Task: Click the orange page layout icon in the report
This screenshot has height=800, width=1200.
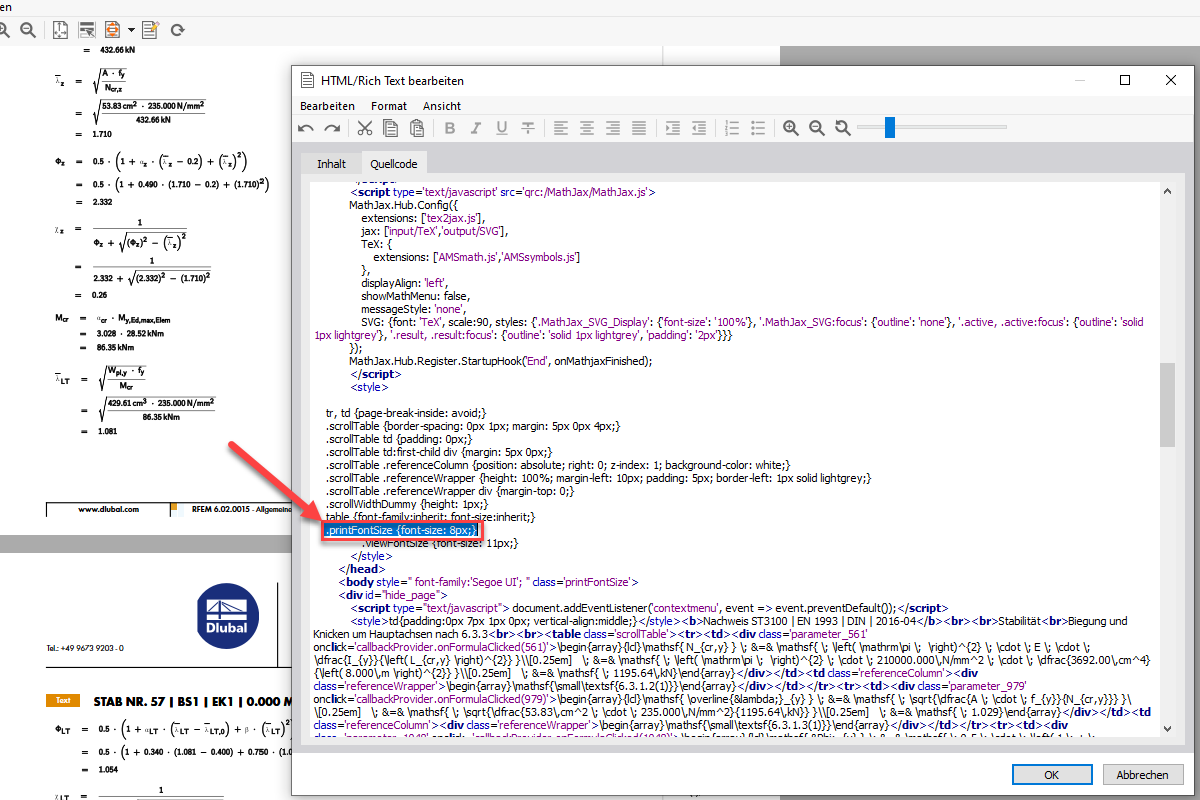Action: point(111,30)
